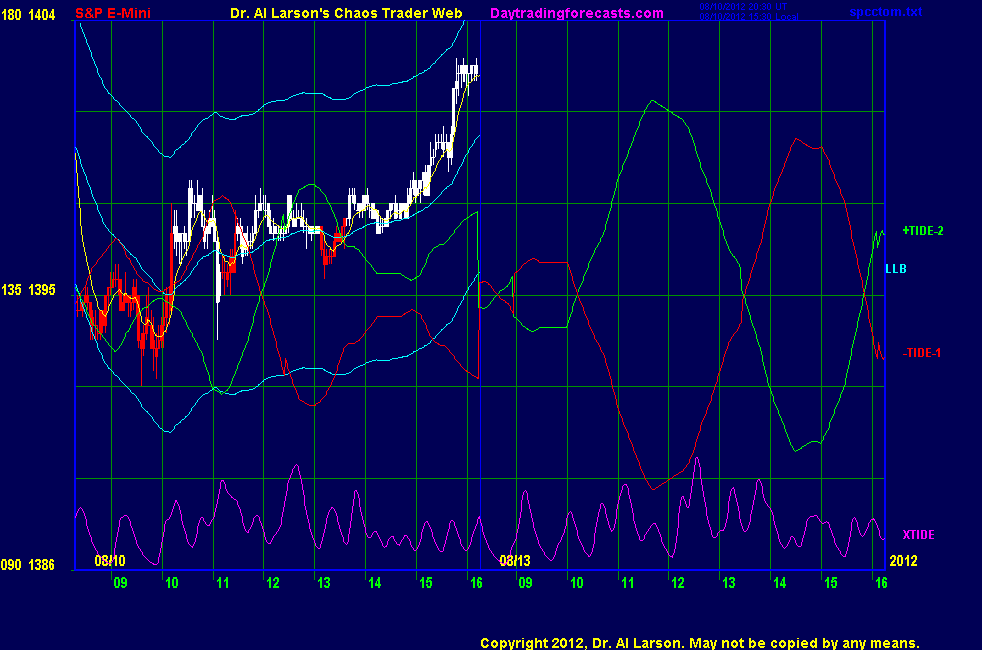
Task: Click the "180 1404" price scale label
Action: (28, 14)
